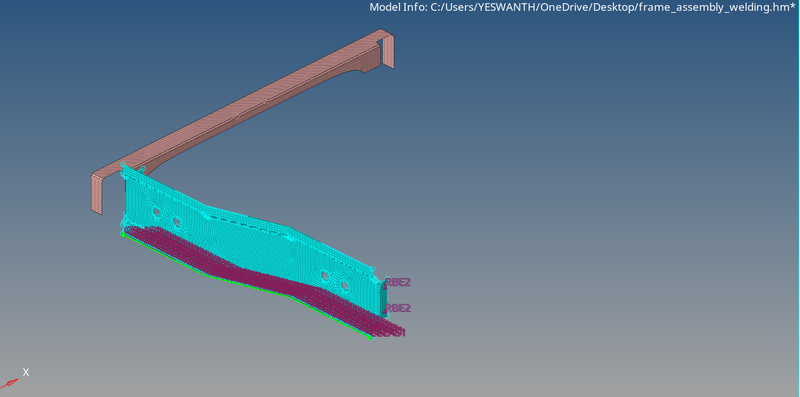Screen dimensions: 800x397
Task: Pick the left-most hole in the cyan plate
Action: point(157,212)
